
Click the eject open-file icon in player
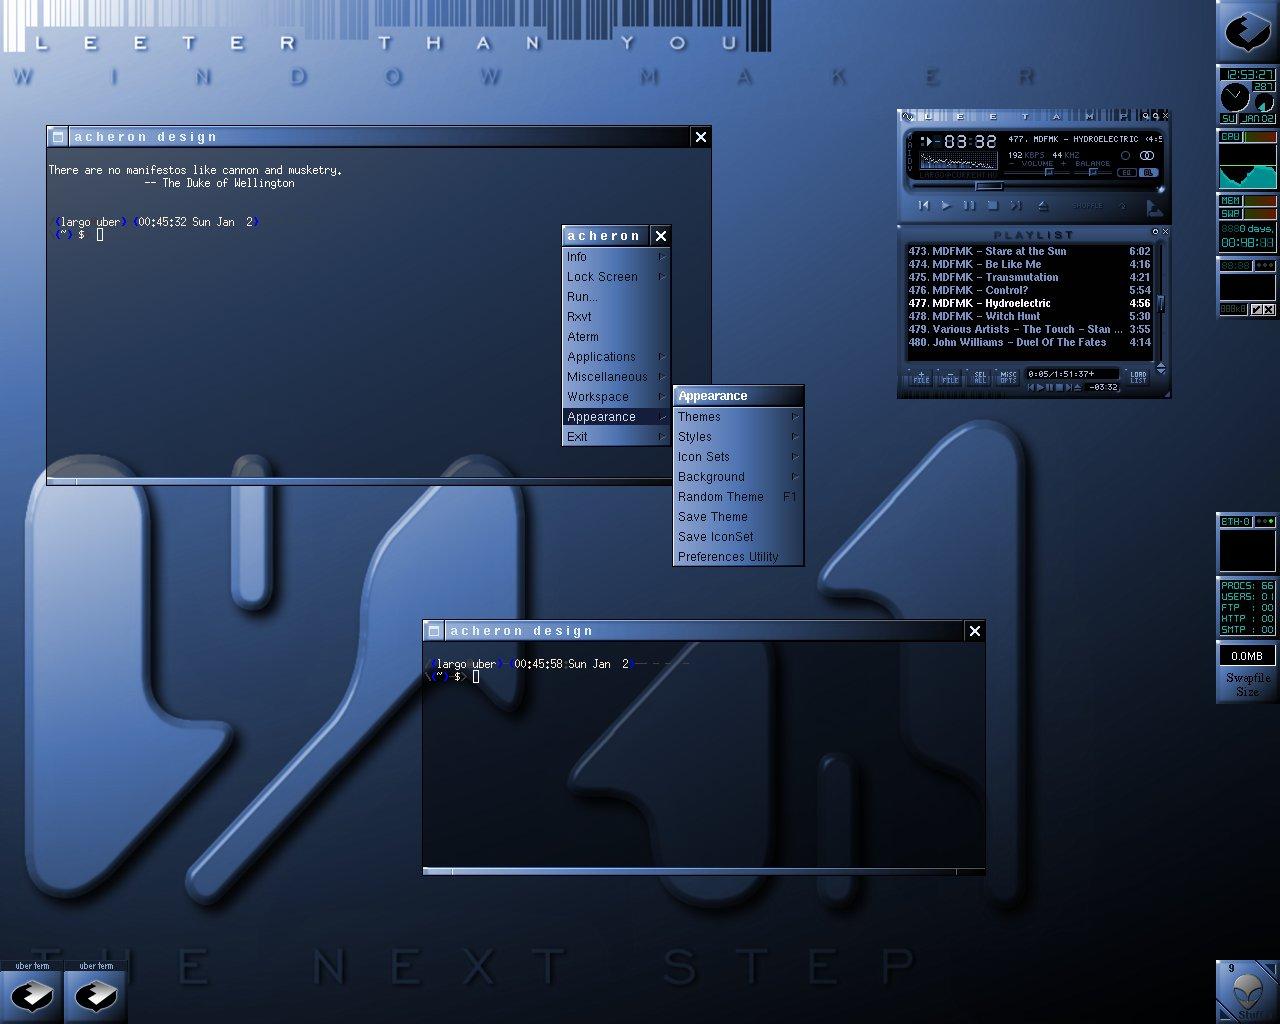point(1044,205)
